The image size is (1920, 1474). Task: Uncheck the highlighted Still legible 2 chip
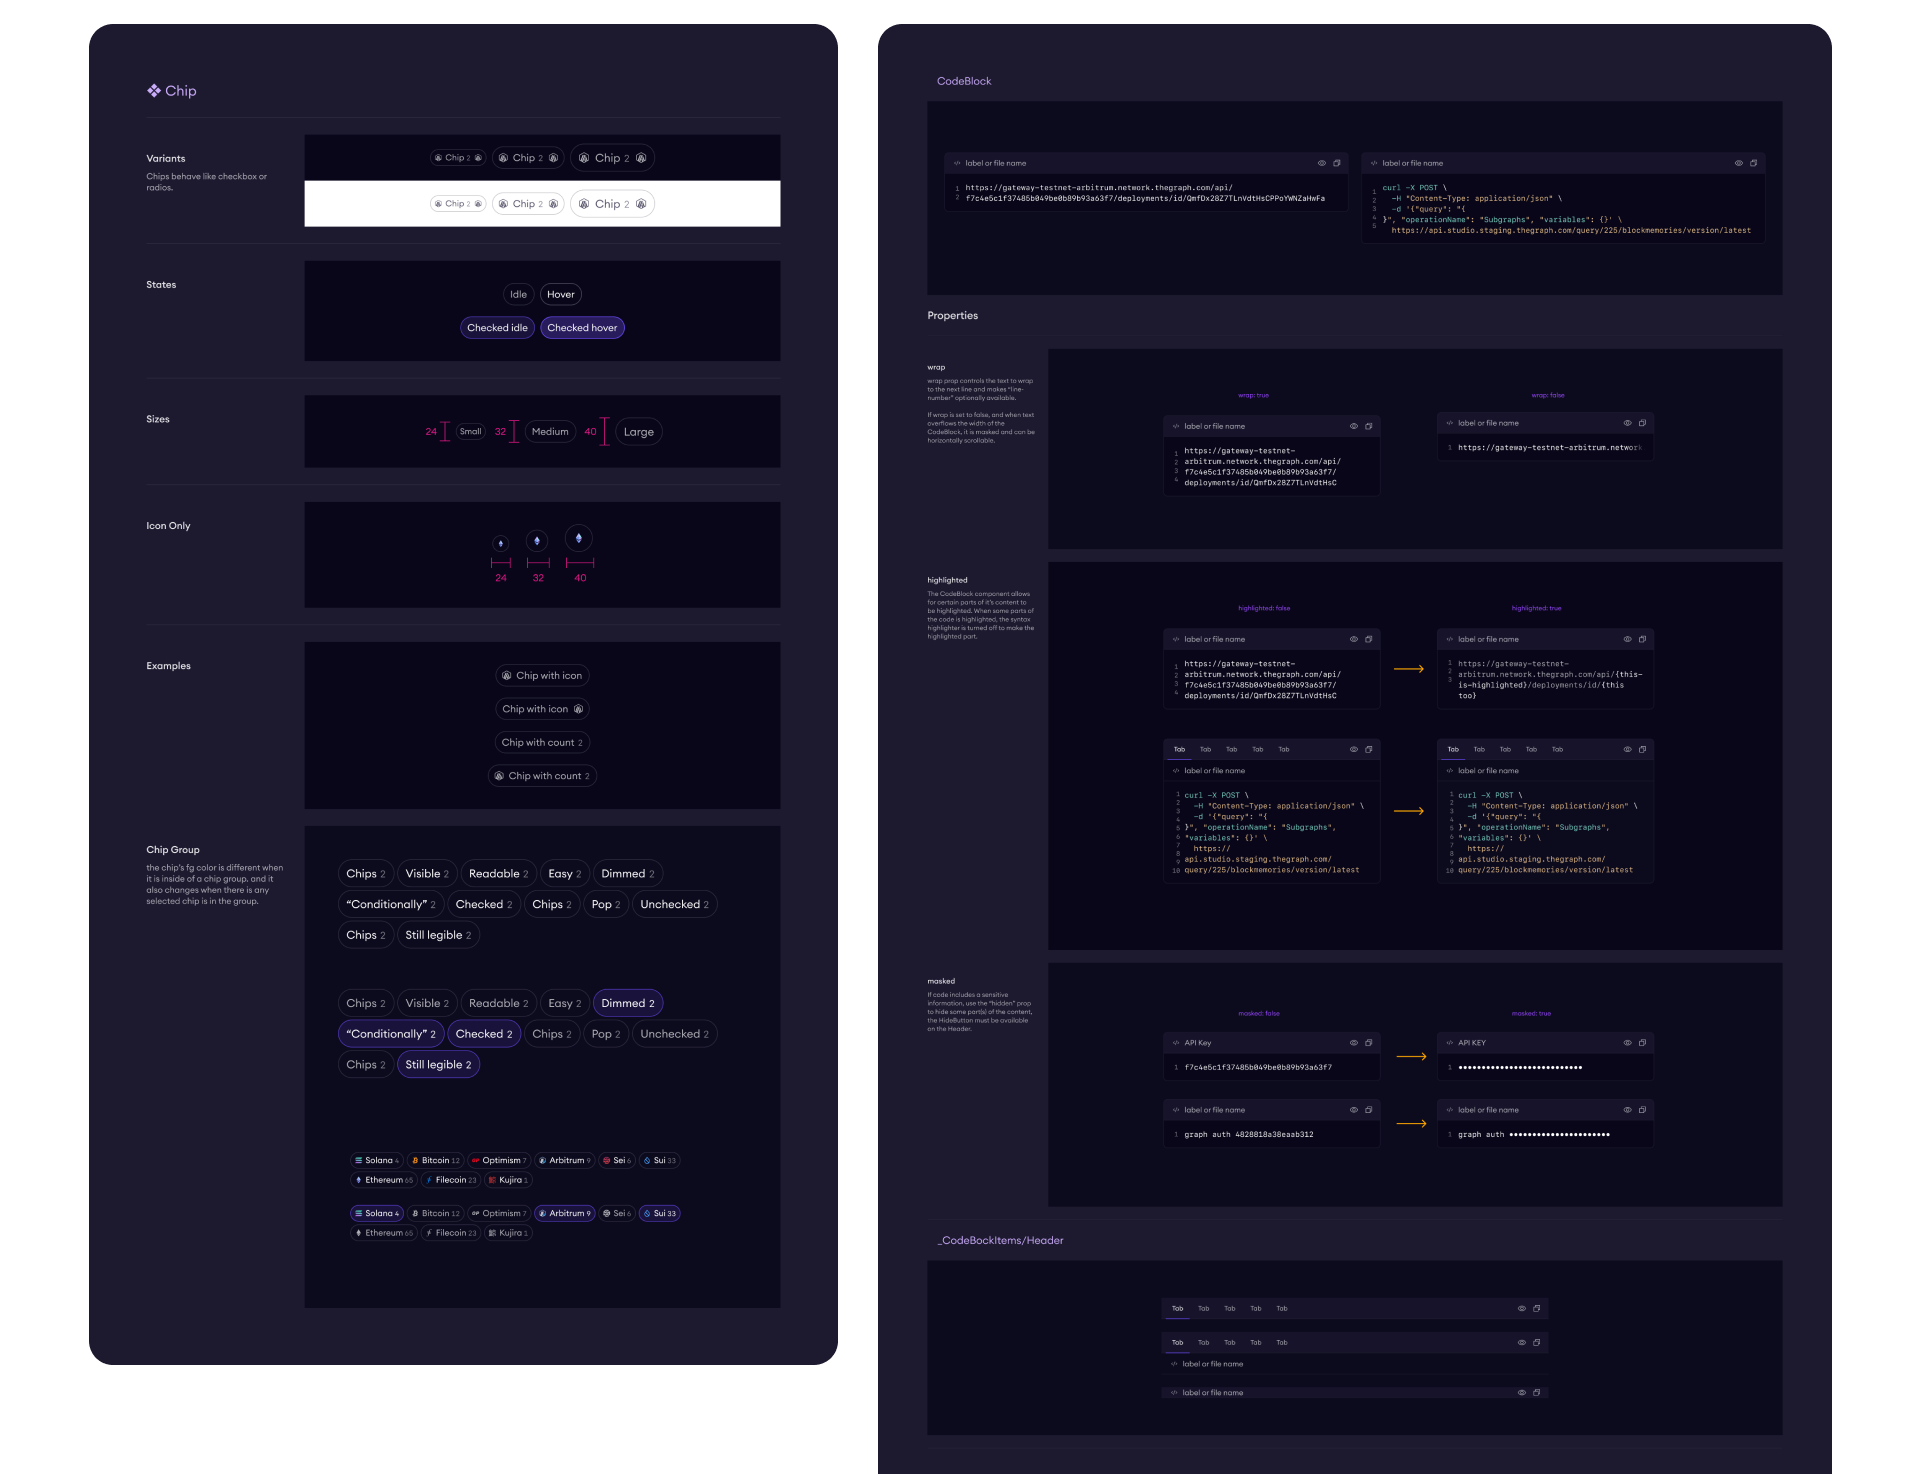pyautogui.click(x=438, y=1064)
